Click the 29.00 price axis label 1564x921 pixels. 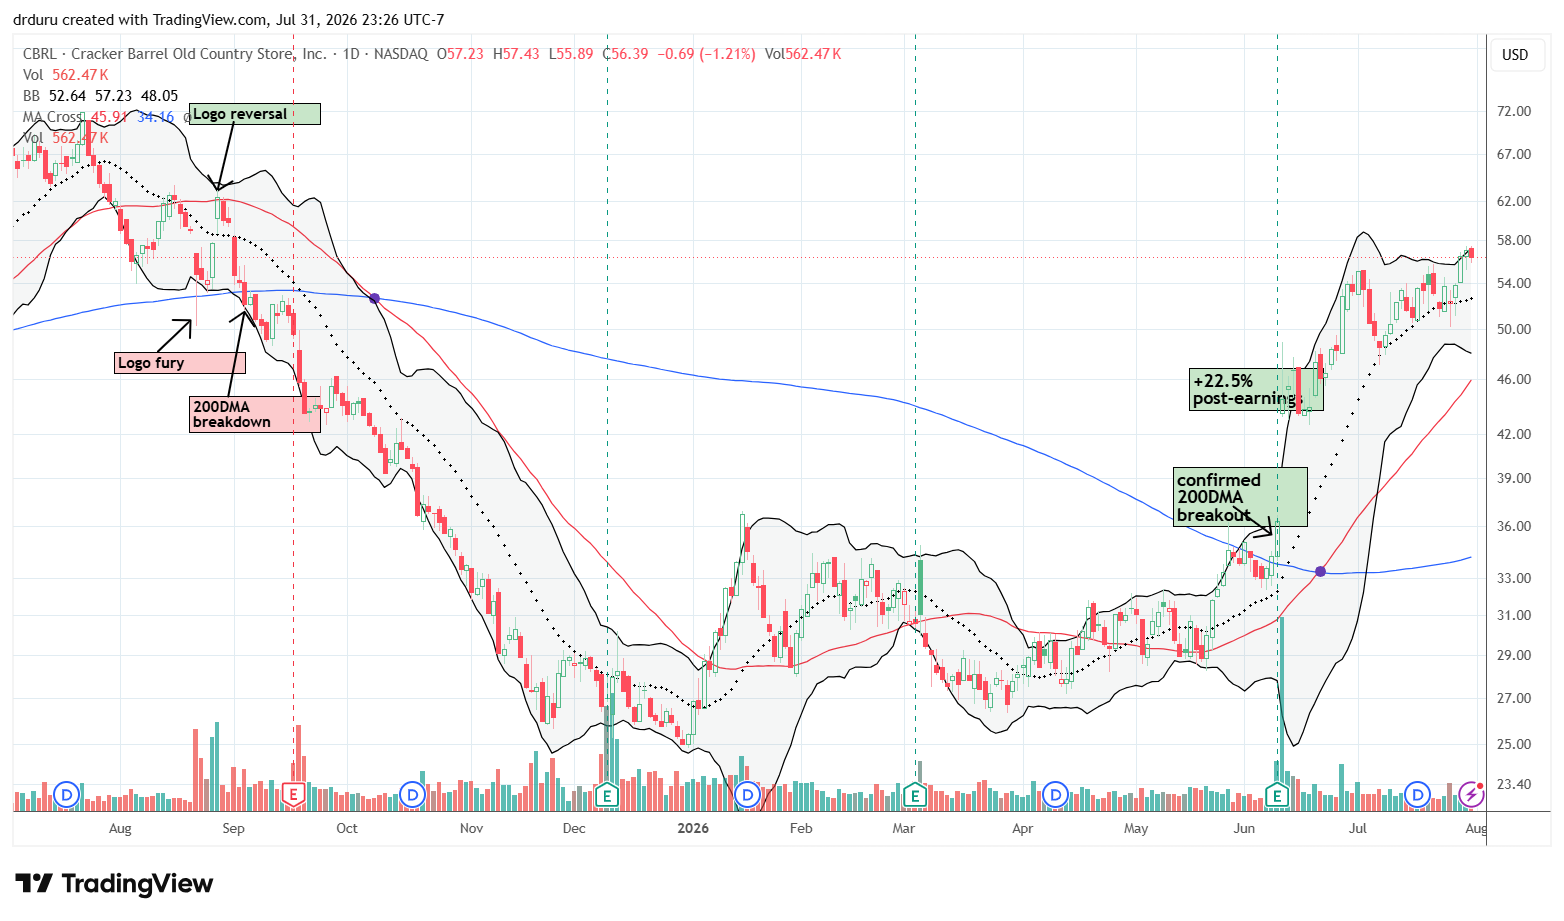tap(1514, 655)
